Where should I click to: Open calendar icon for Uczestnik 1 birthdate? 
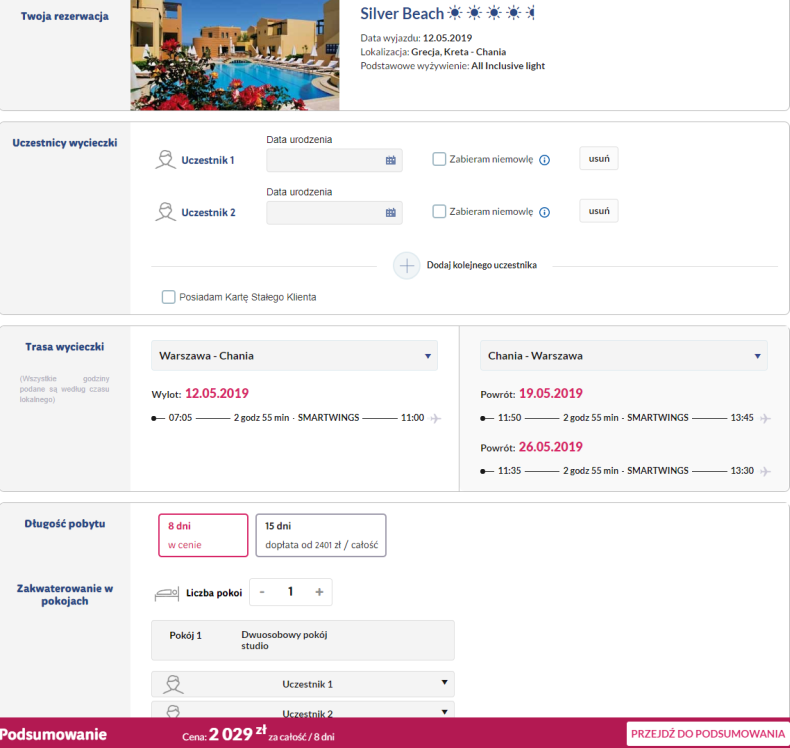point(390,160)
